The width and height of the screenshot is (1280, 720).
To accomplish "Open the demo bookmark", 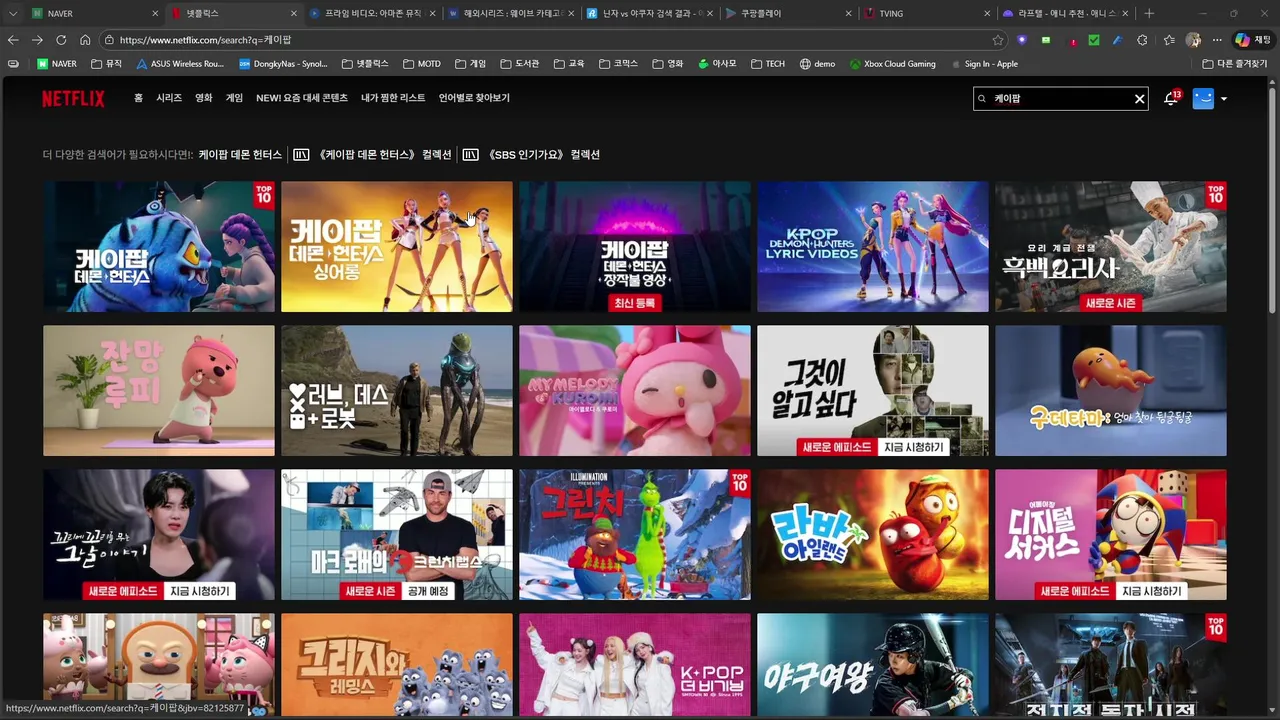I will pos(817,64).
